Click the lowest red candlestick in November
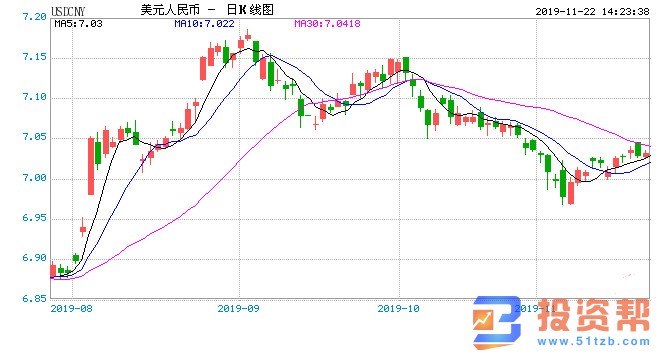The height and width of the screenshot is (360, 660). pos(571,193)
